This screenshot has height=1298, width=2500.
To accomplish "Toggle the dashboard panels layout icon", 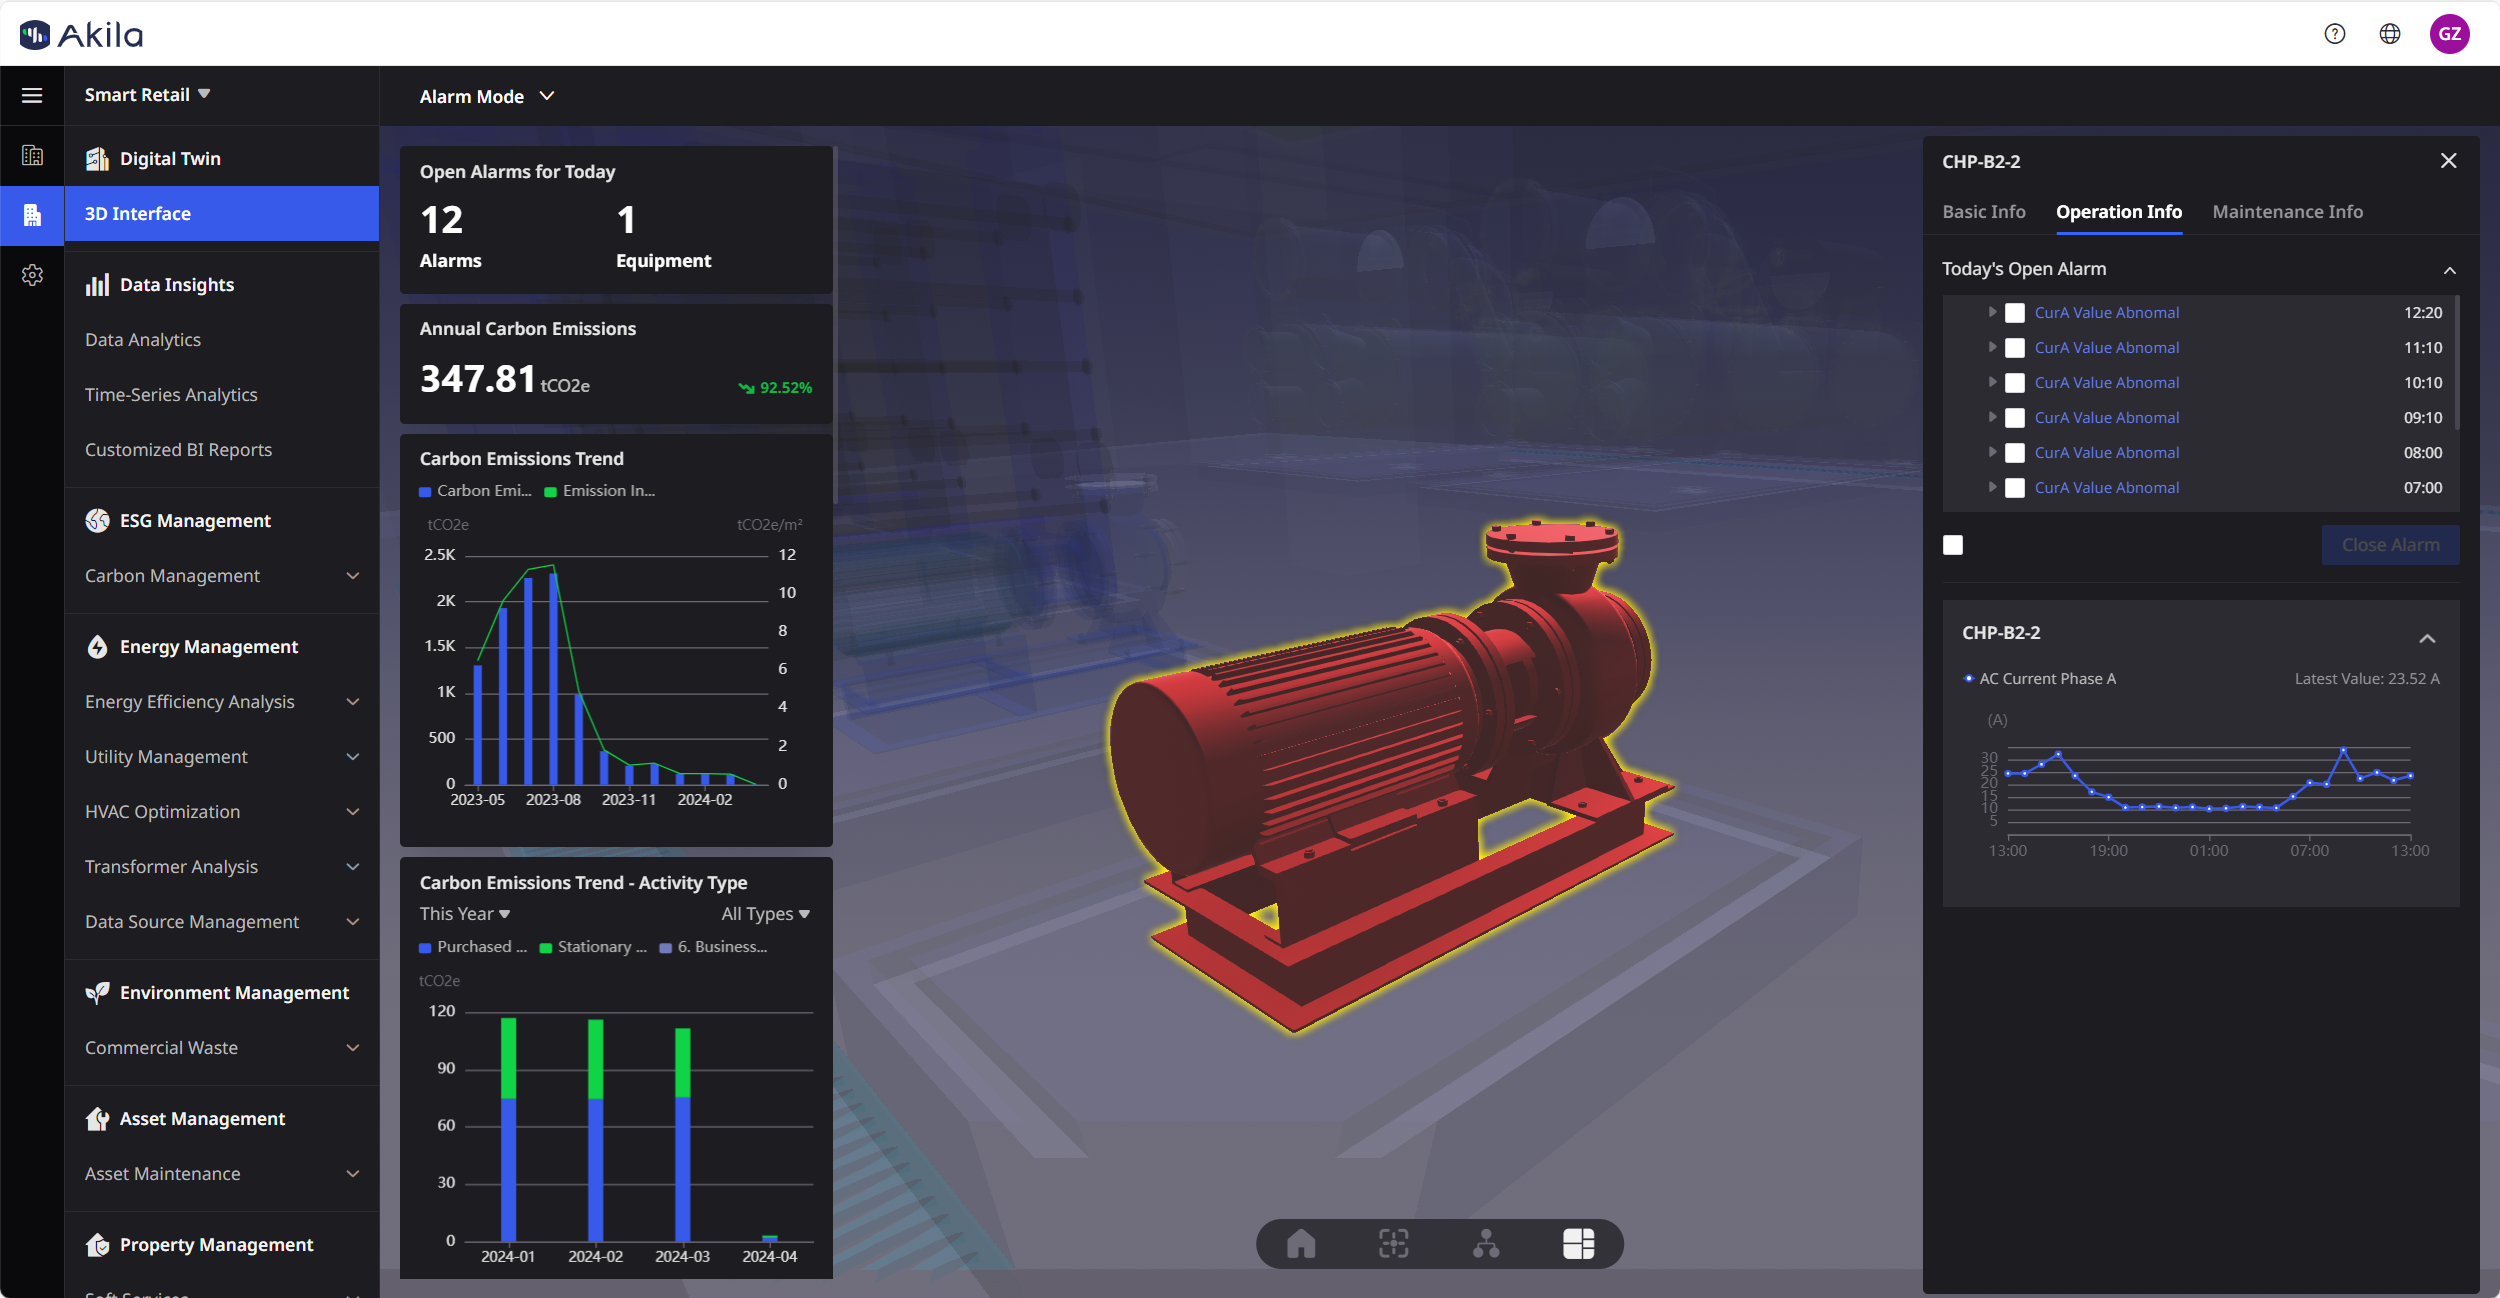I will pos(1578,1244).
